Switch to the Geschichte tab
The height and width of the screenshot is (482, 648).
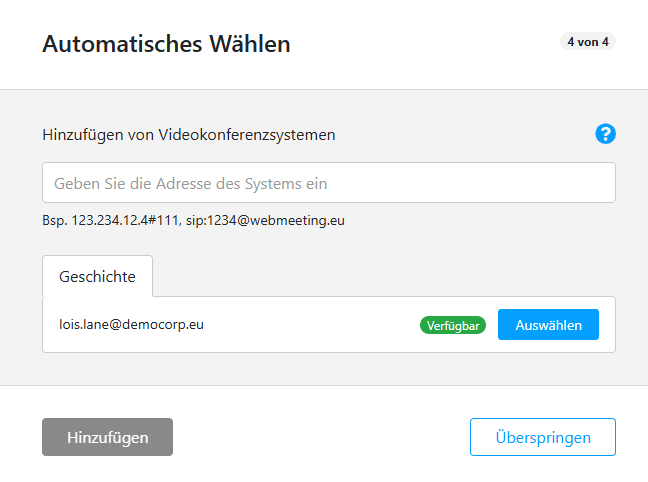pyautogui.click(x=97, y=276)
